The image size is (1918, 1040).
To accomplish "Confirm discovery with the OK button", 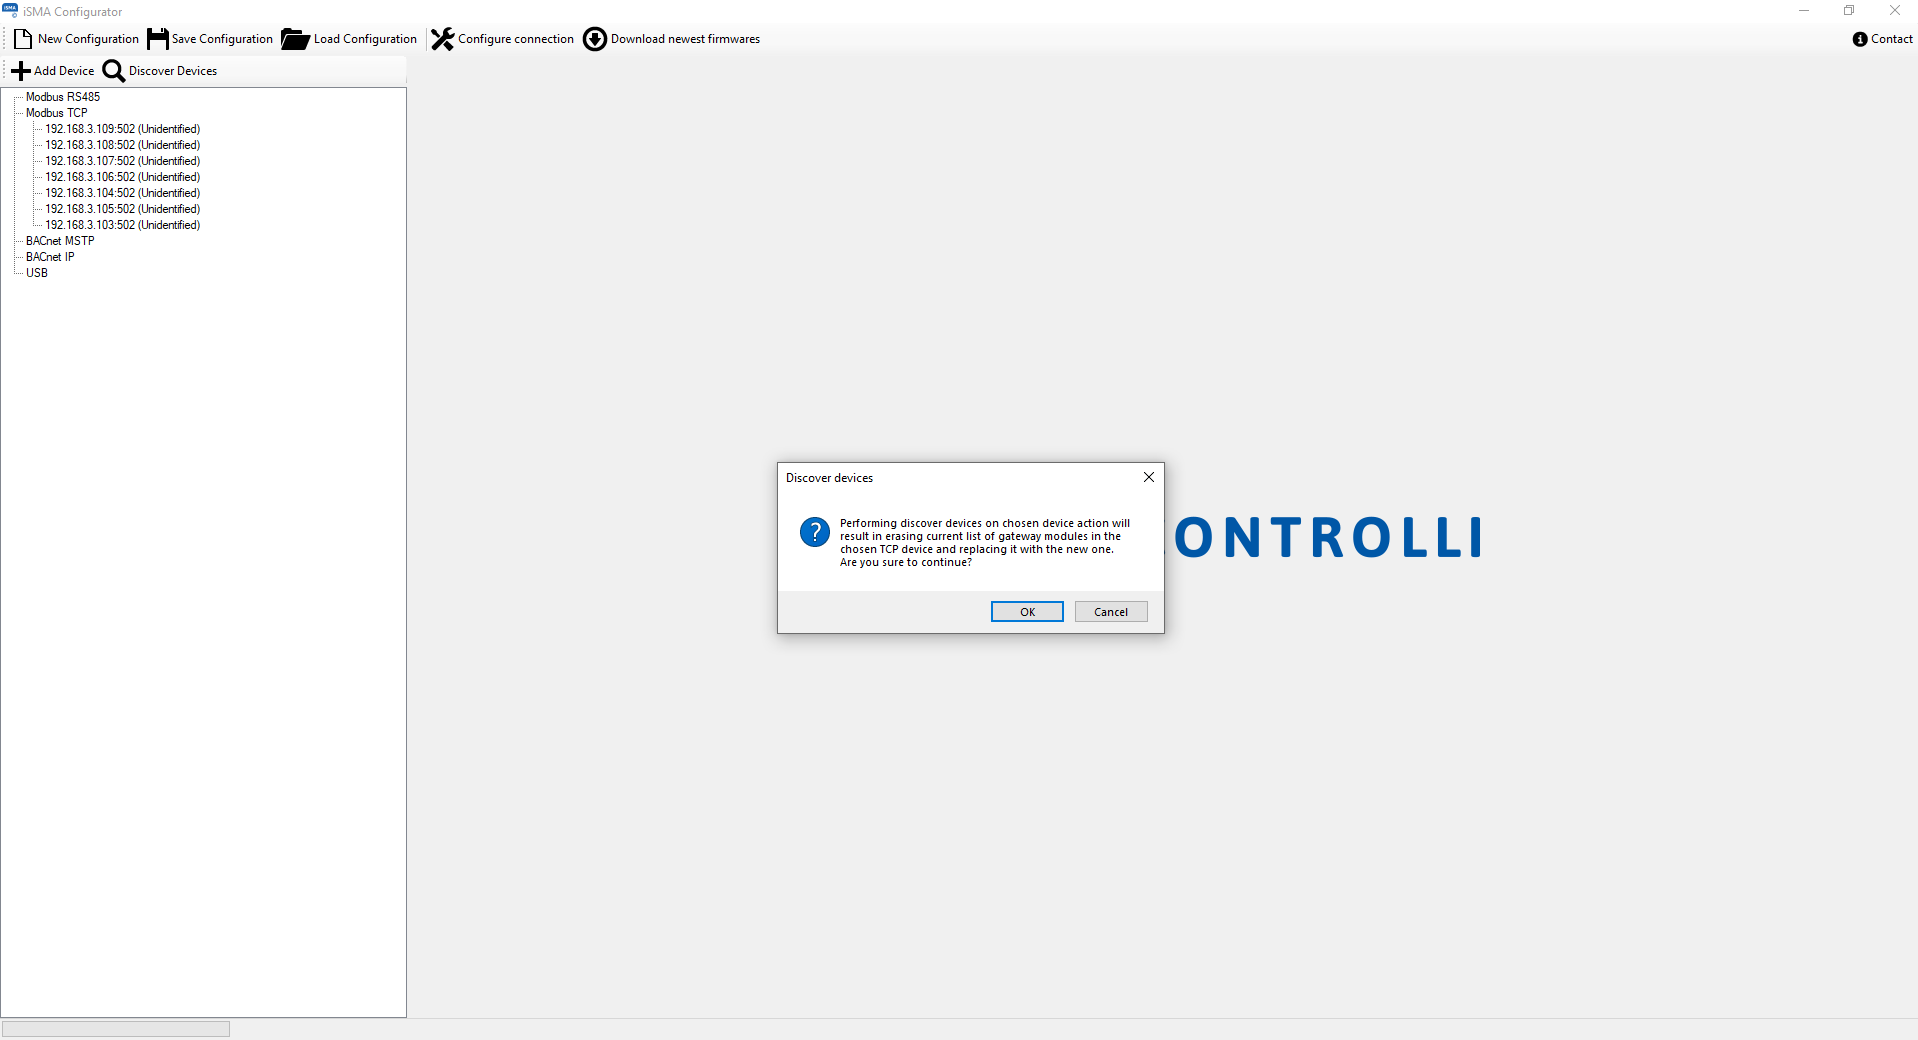I will point(1027,612).
